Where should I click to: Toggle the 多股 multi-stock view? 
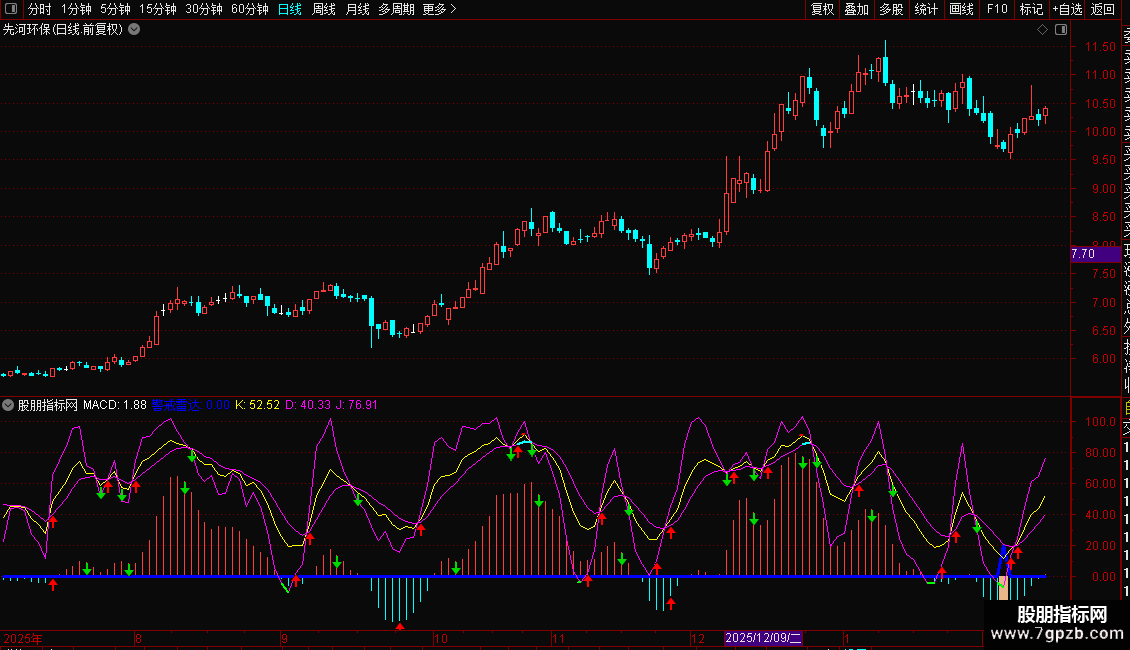point(891,9)
